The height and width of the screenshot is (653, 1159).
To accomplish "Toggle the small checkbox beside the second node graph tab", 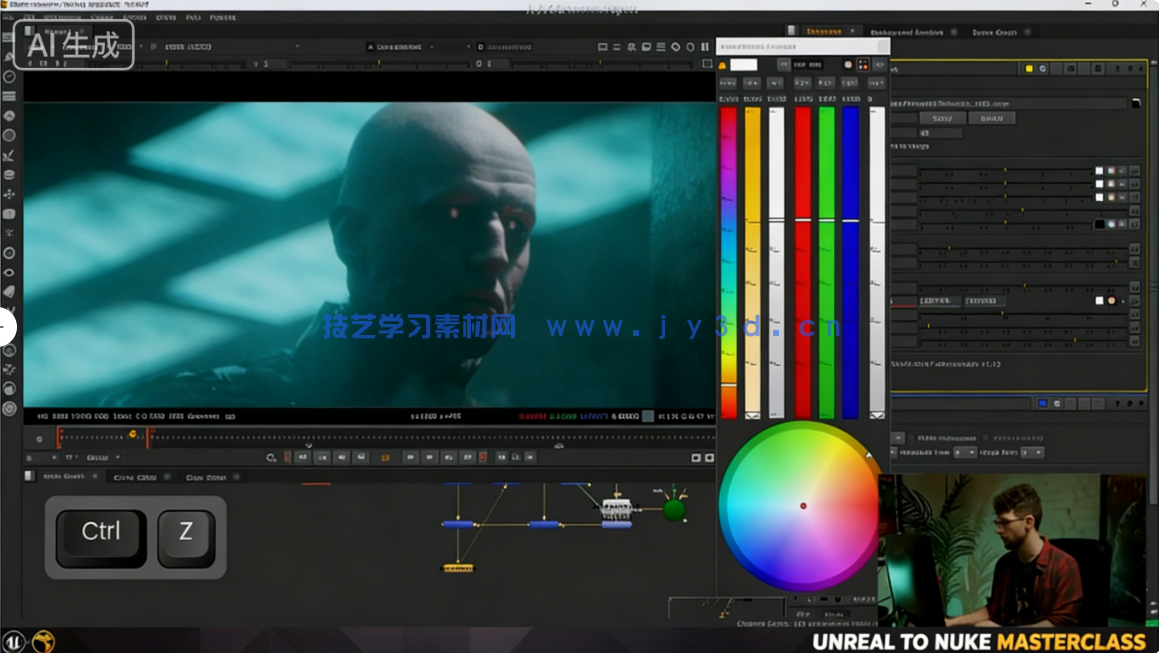I will tap(164, 476).
